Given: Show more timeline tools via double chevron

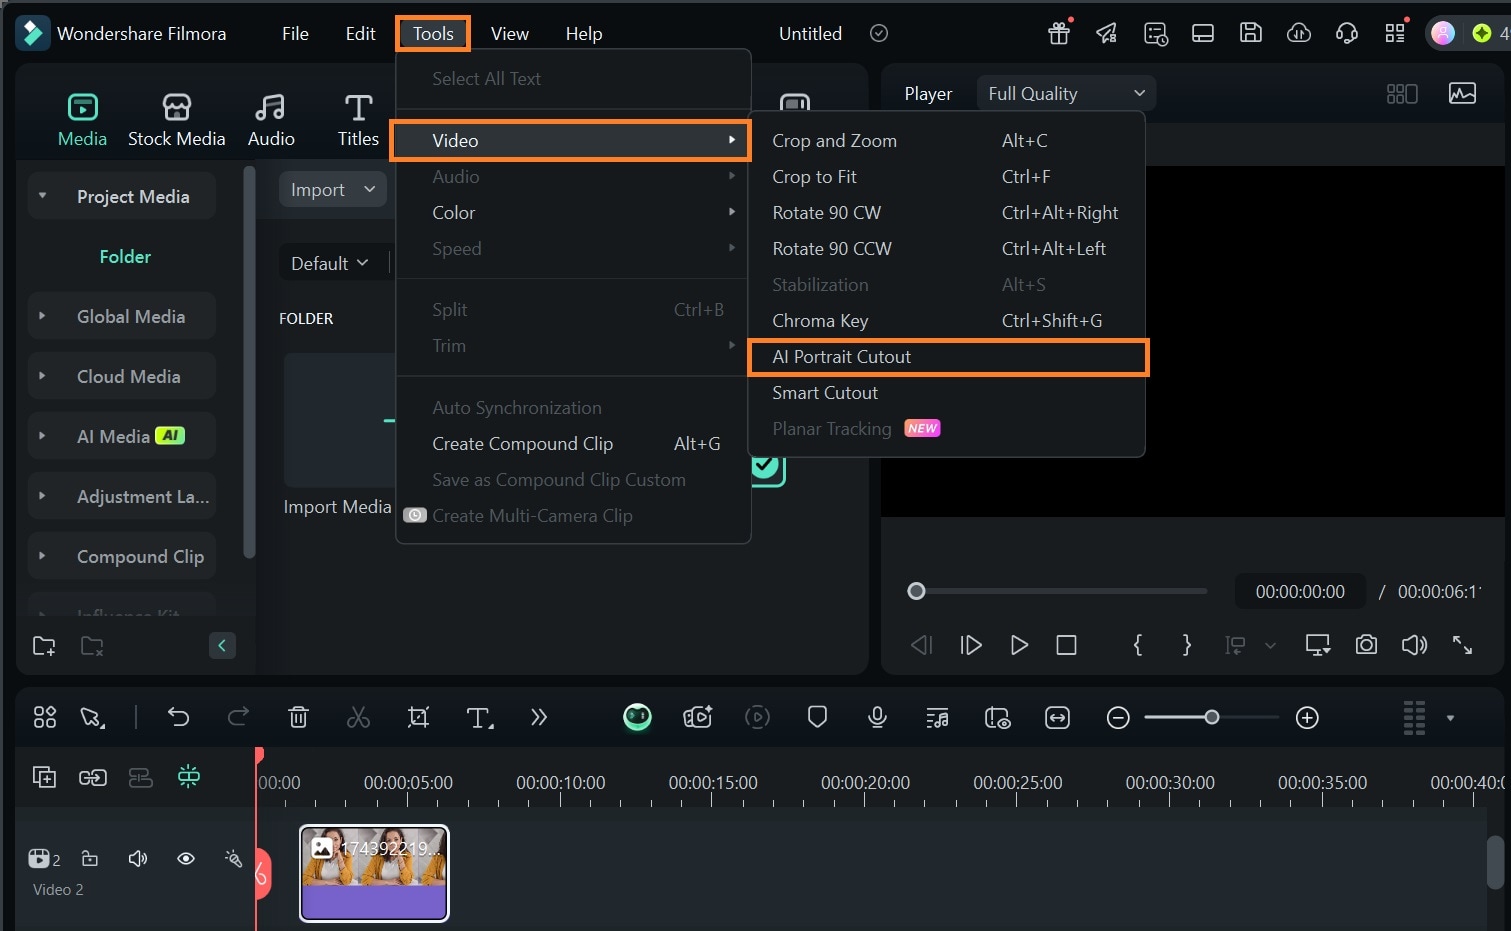Looking at the screenshot, I should (x=539, y=717).
